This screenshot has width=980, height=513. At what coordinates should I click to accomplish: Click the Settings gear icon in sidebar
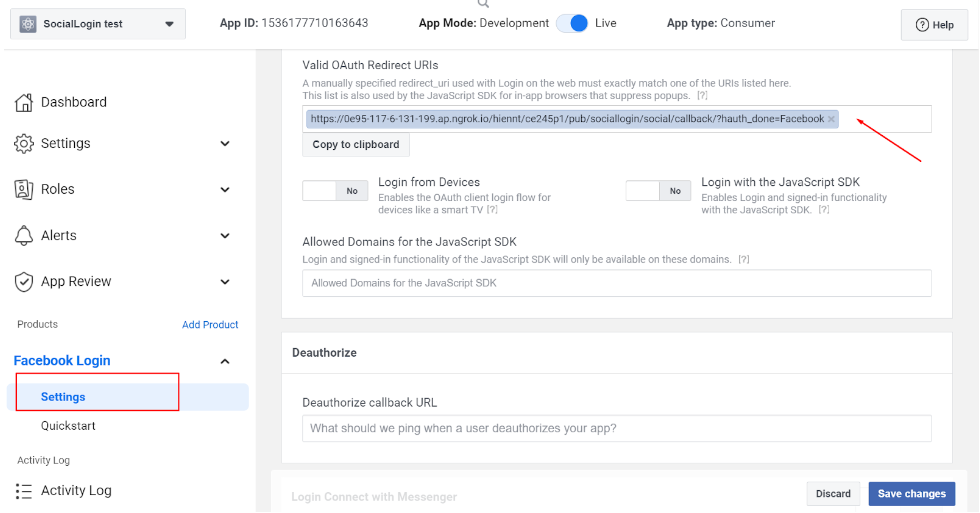[x=24, y=144]
